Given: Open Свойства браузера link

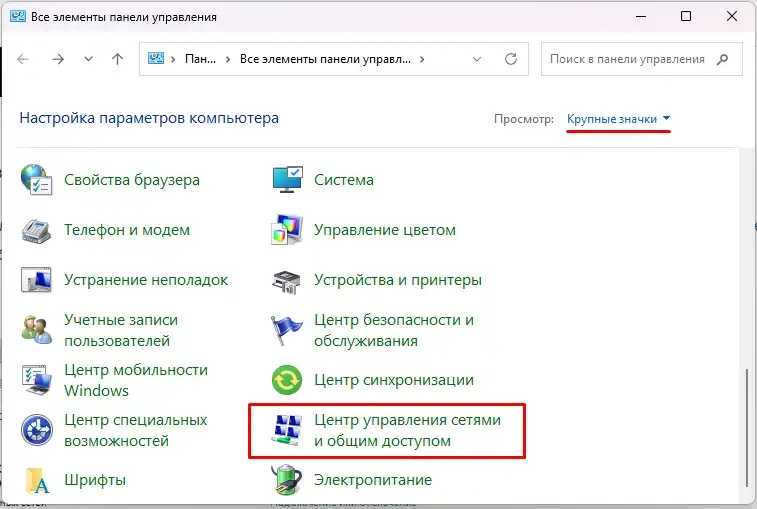Looking at the screenshot, I should pyautogui.click(x=132, y=180).
